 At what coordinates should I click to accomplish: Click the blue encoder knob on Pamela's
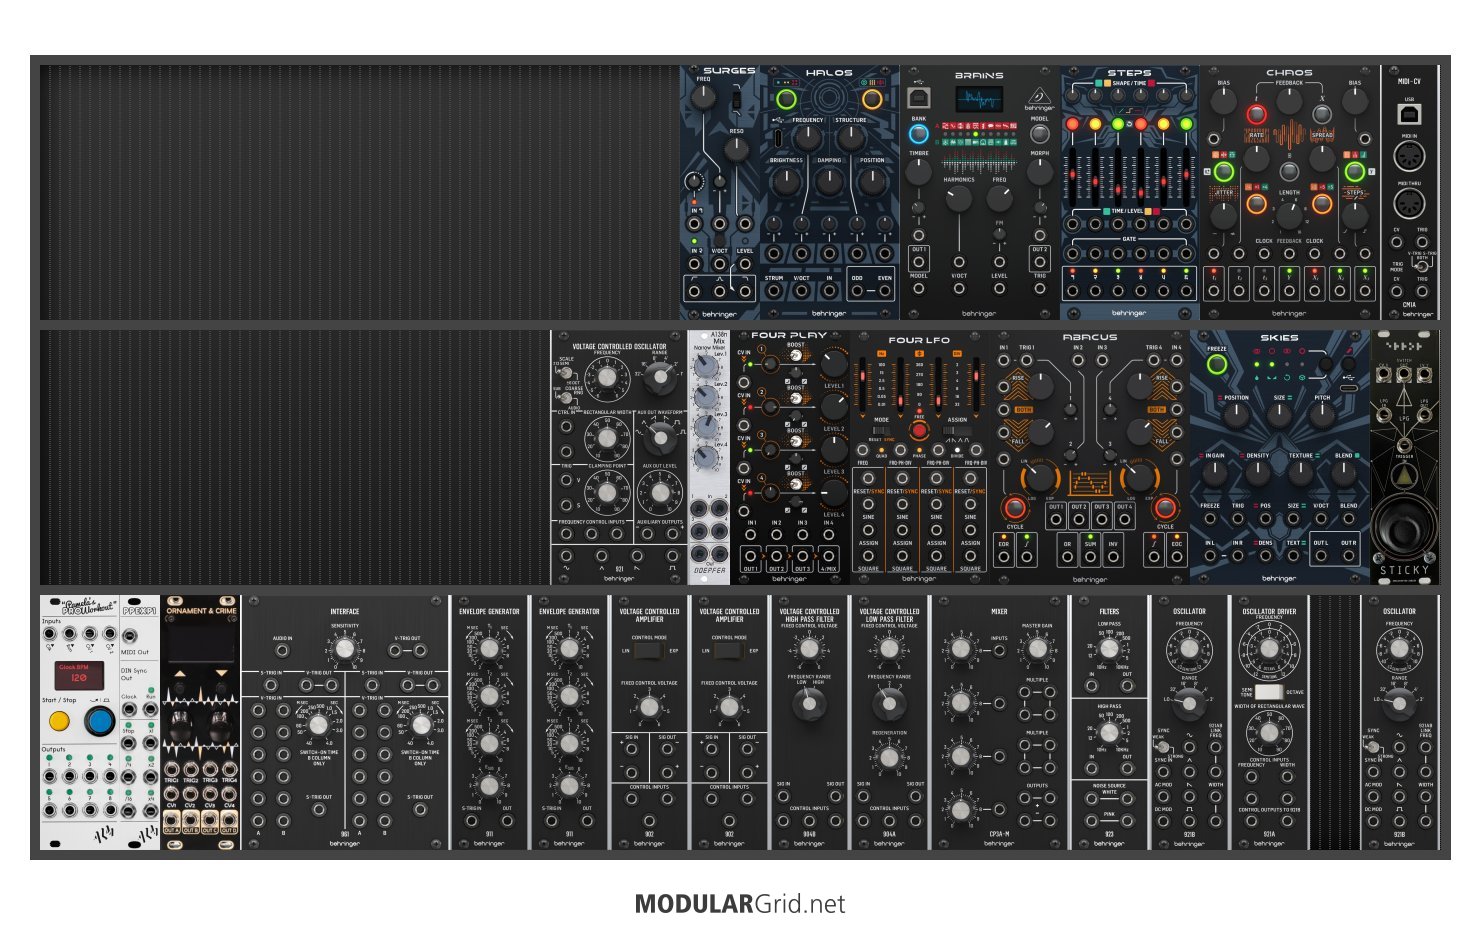pos(99,721)
